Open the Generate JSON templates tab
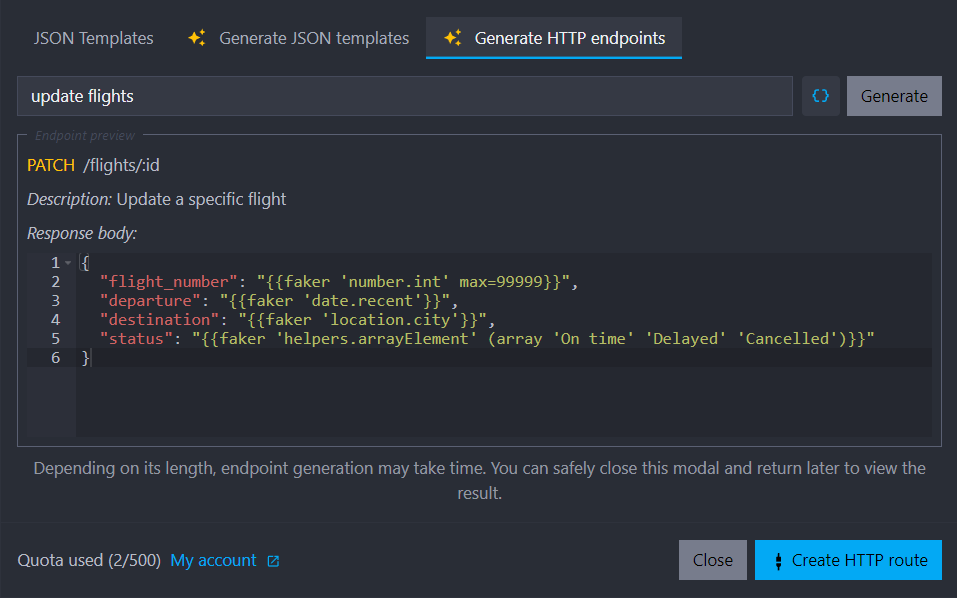957x598 pixels. (313, 38)
